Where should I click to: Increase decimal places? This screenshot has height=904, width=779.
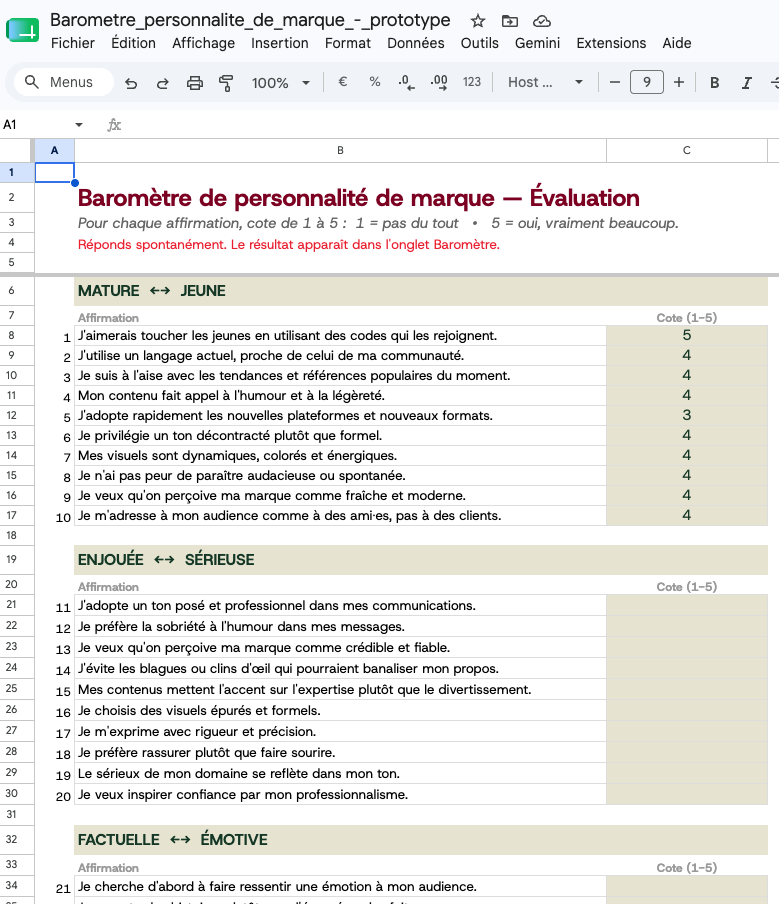click(439, 82)
